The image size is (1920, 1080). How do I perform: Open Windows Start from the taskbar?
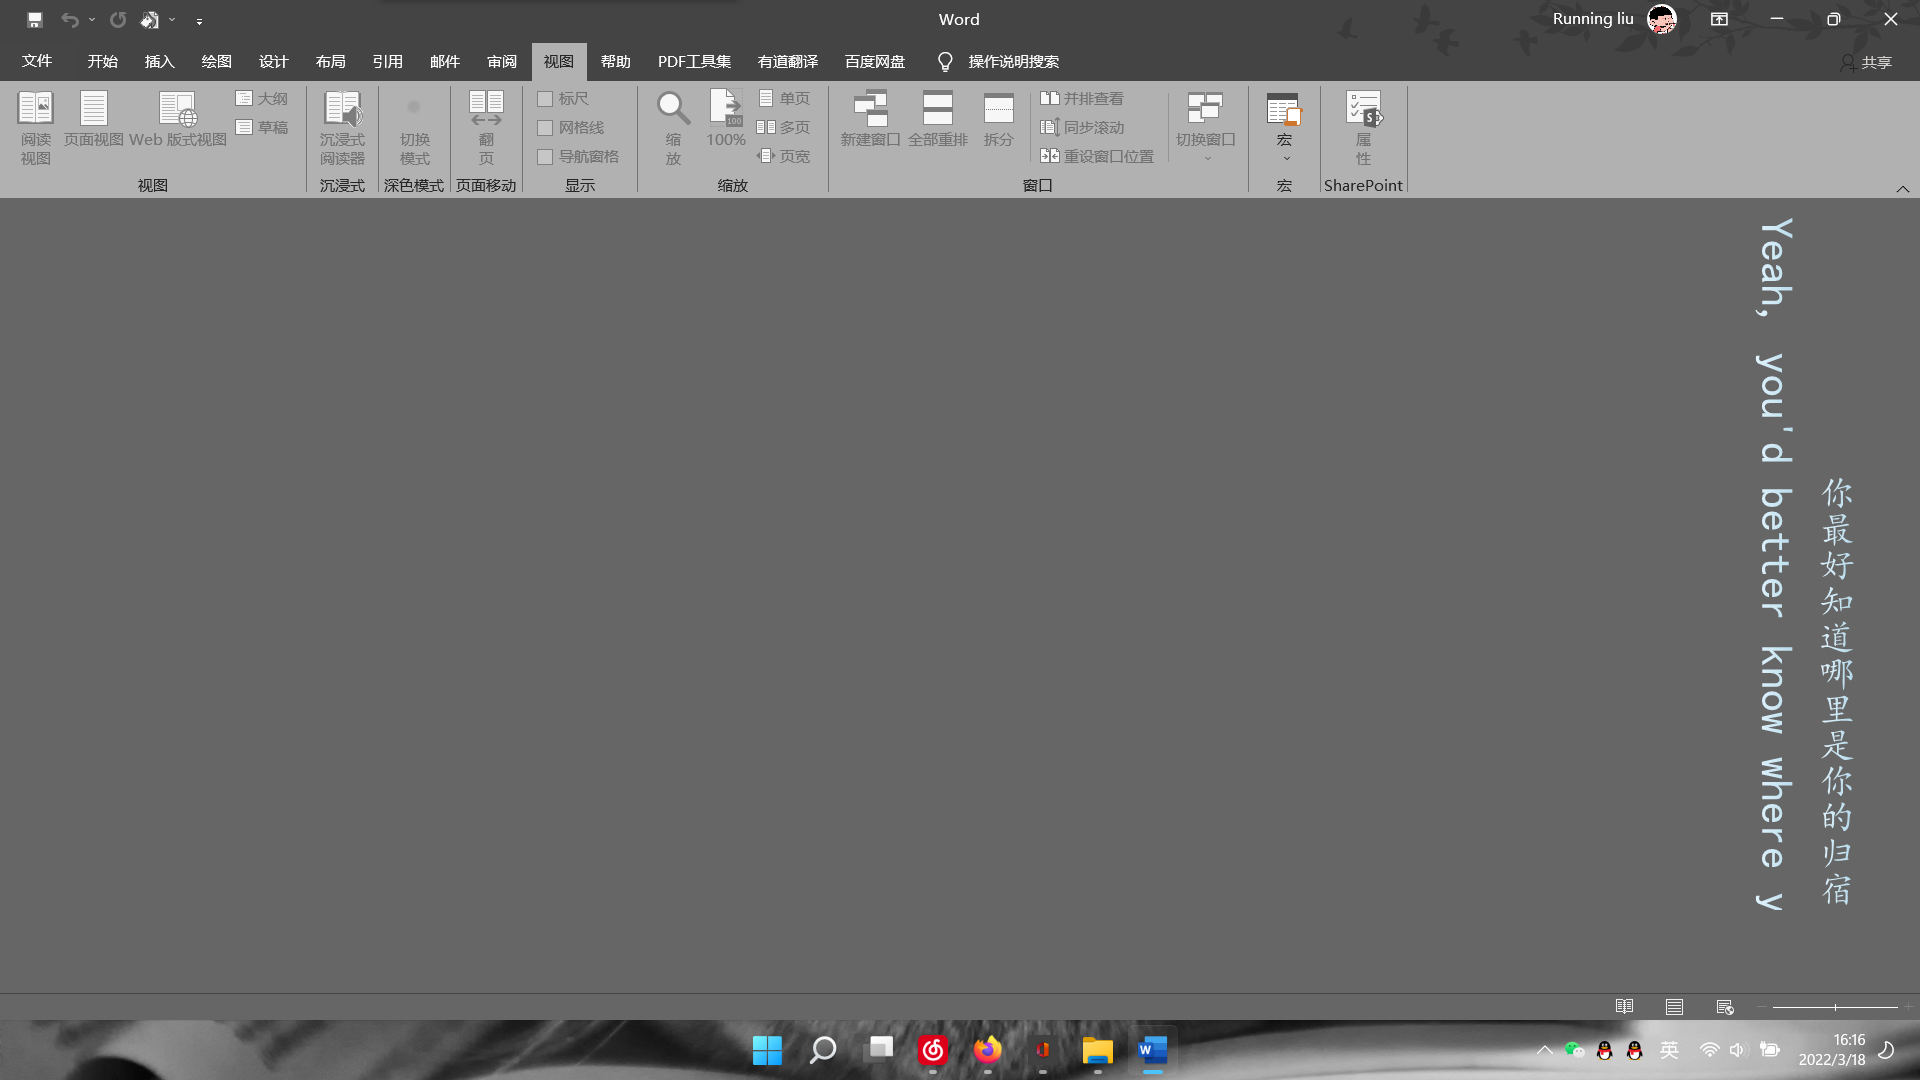click(767, 1050)
